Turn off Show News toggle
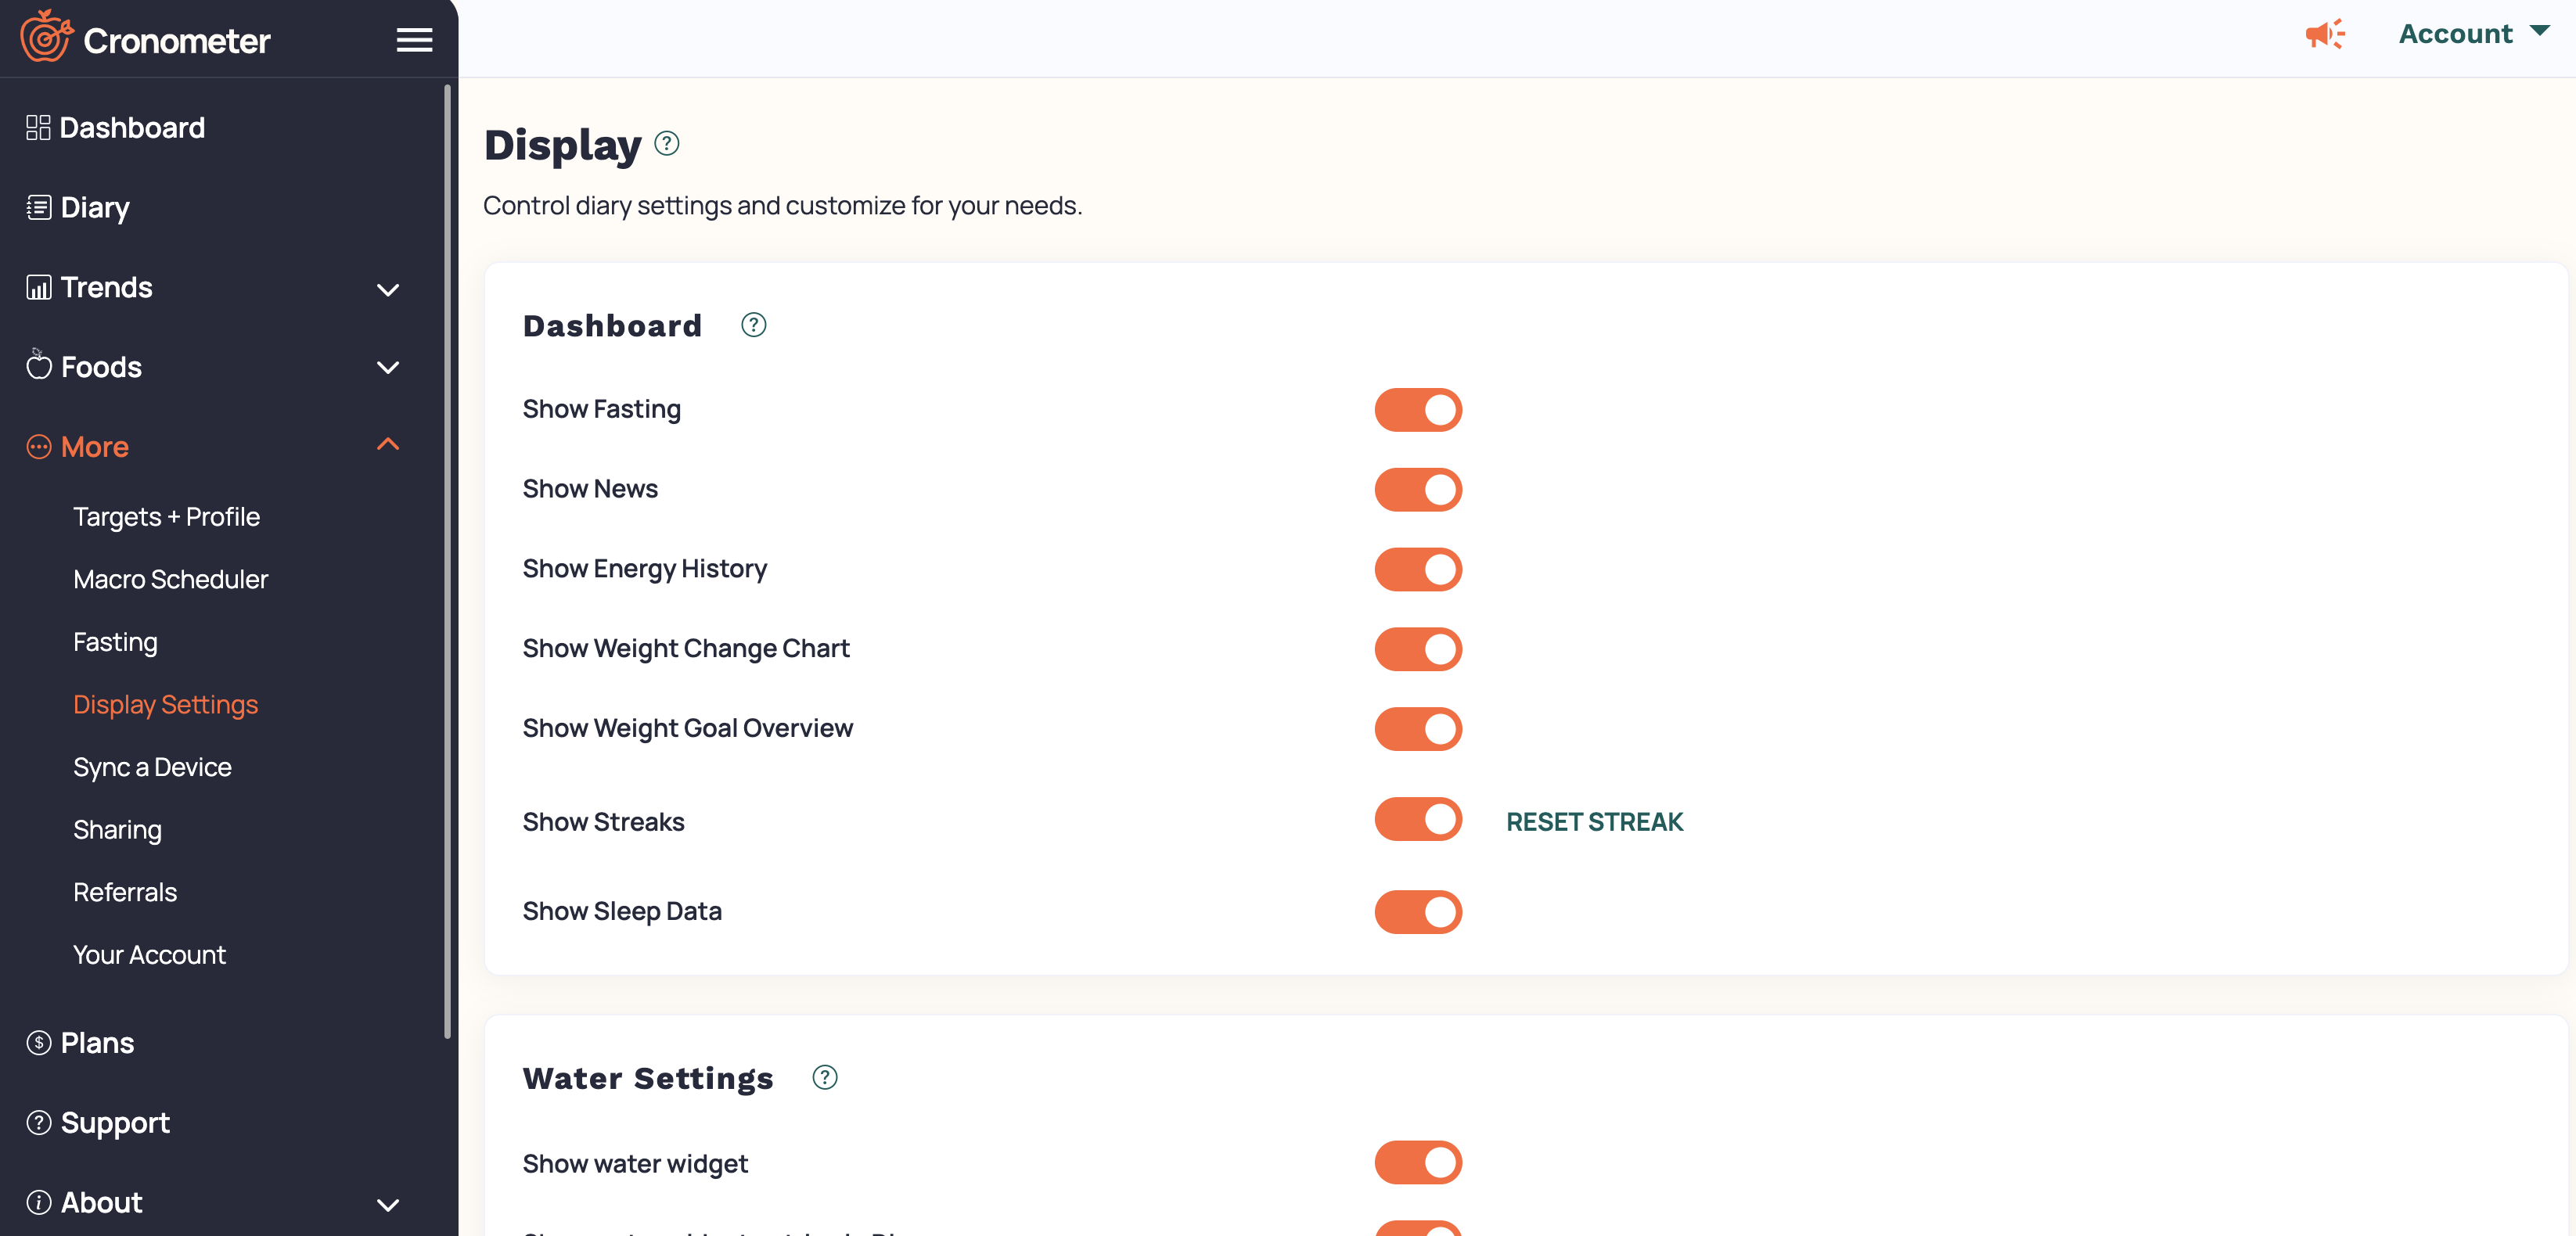 coord(1418,490)
